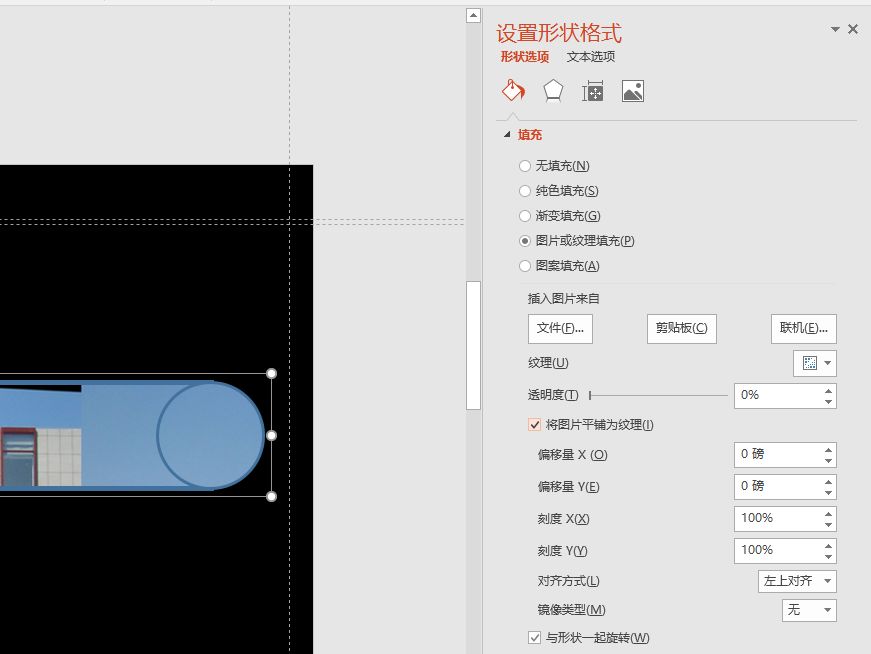Toggle 与形状一起旋转 checkbox
The height and width of the screenshot is (654, 871).
pos(534,638)
